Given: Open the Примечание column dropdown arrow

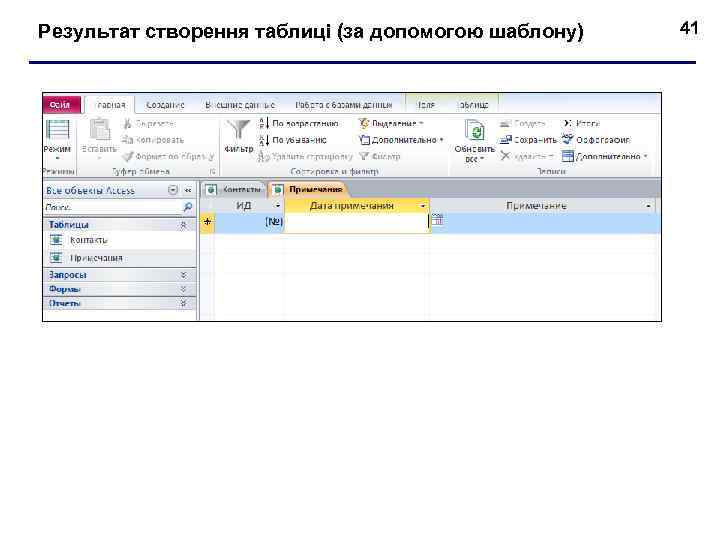Looking at the screenshot, I should coord(648,206).
